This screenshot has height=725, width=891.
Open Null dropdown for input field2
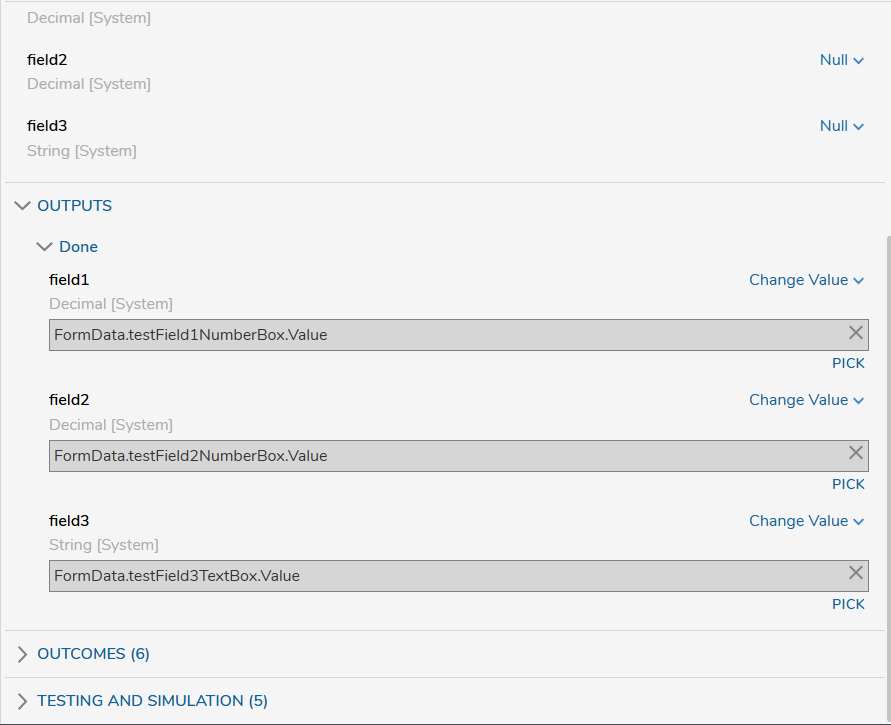pyautogui.click(x=842, y=60)
